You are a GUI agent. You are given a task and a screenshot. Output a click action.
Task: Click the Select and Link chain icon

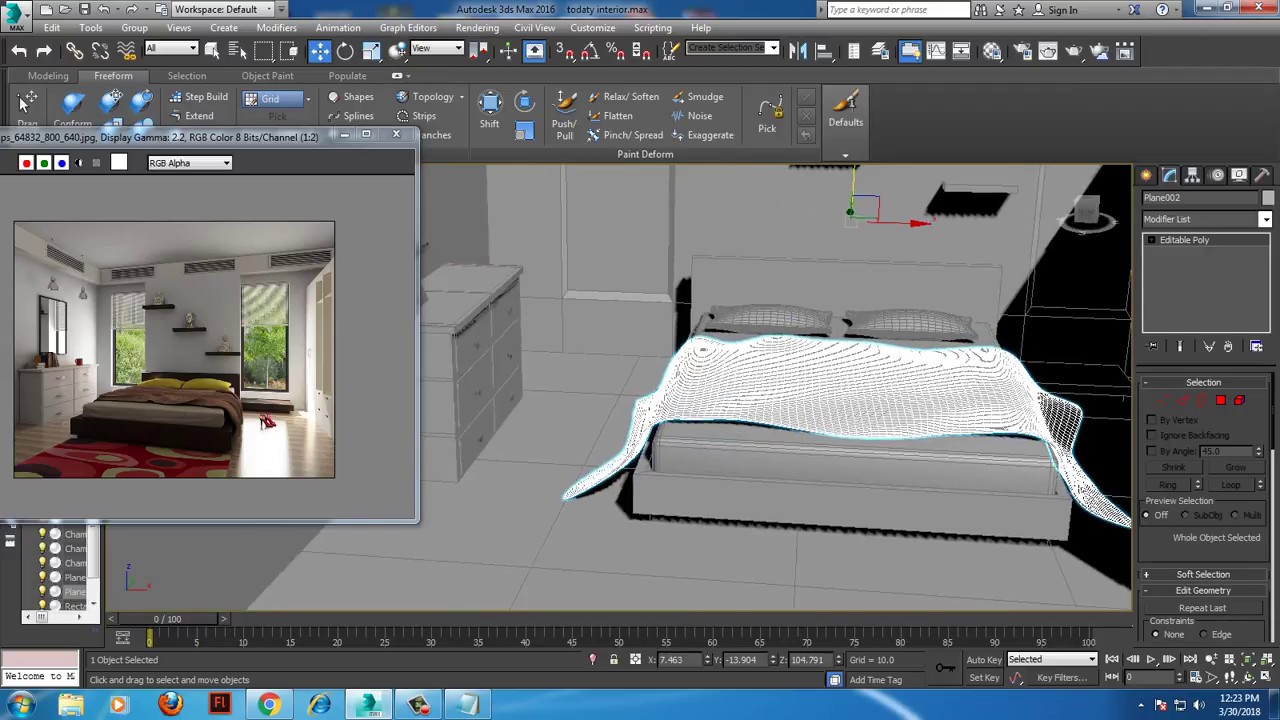pos(74,51)
